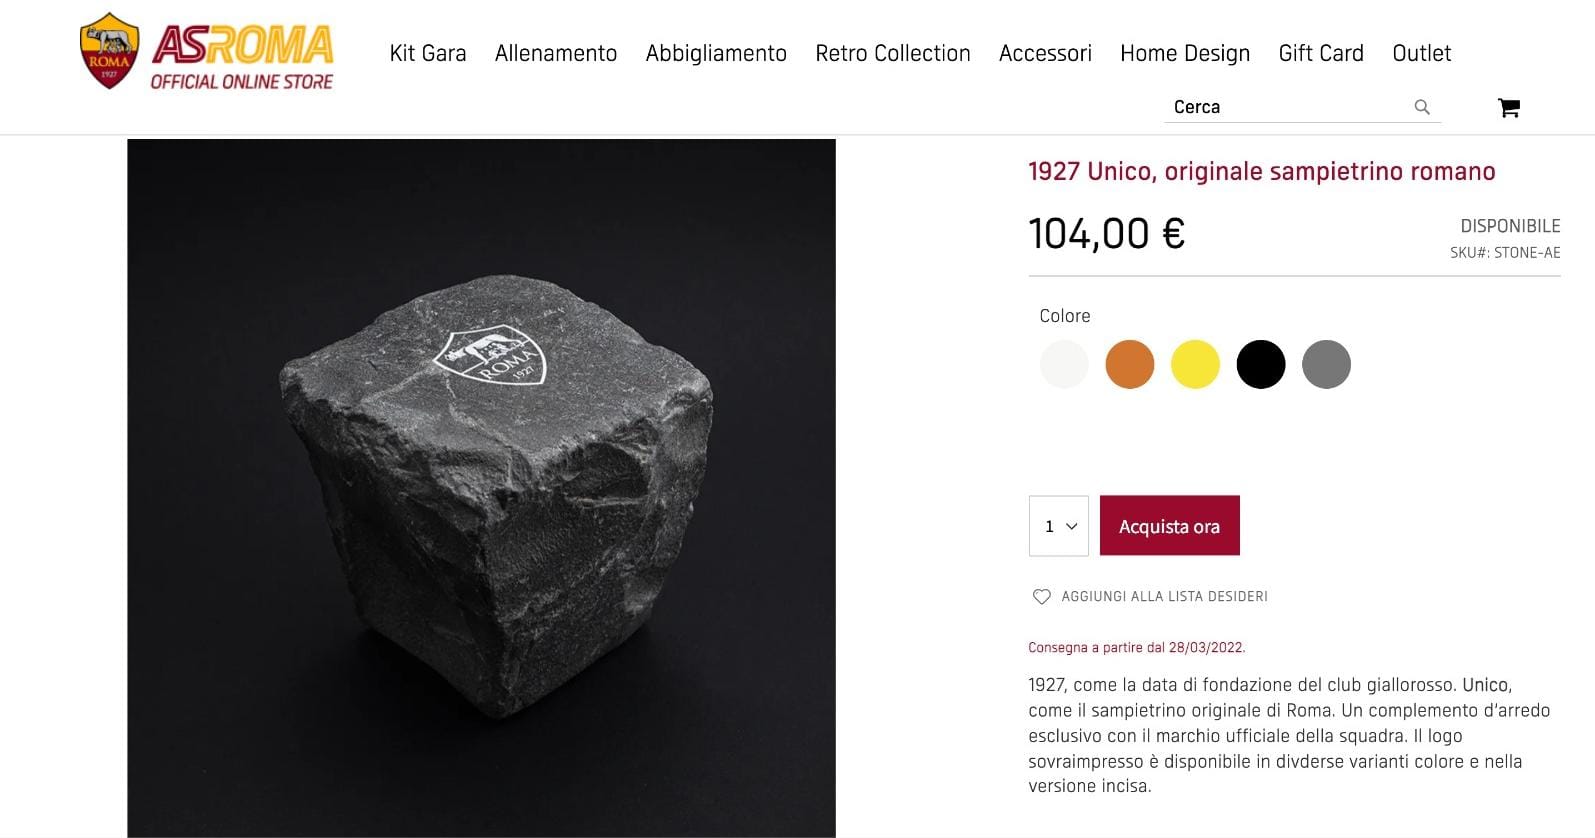This screenshot has height=838, width=1595.
Task: Open the Allenamento menu
Action: (x=556, y=53)
